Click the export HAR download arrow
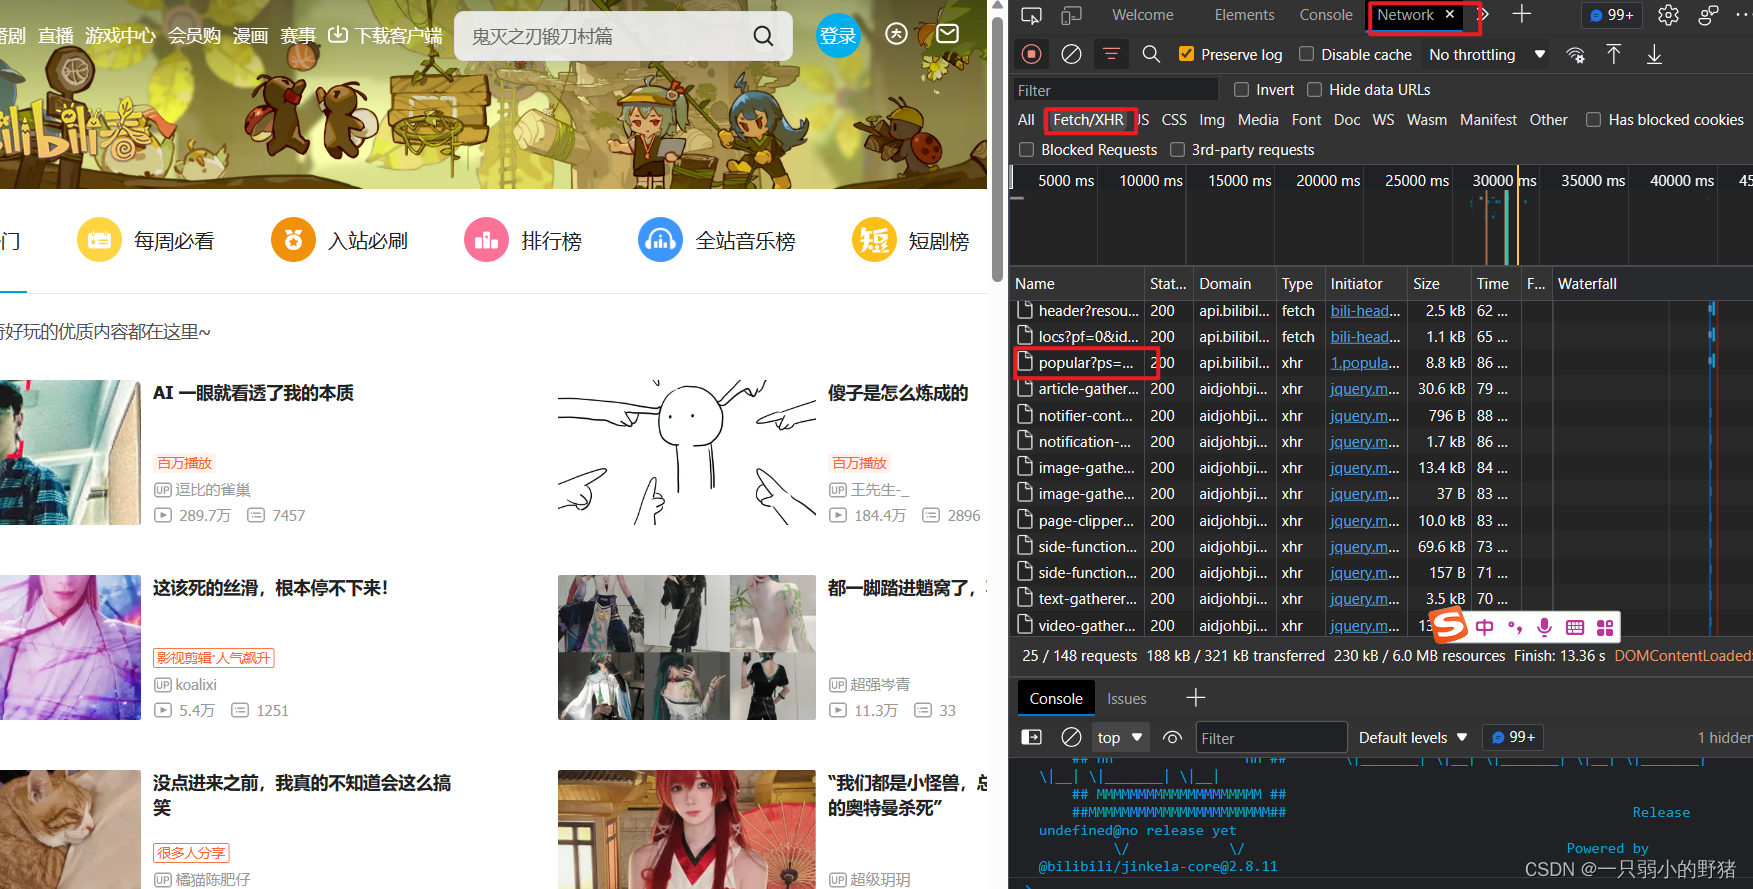The image size is (1753, 889). [x=1654, y=54]
